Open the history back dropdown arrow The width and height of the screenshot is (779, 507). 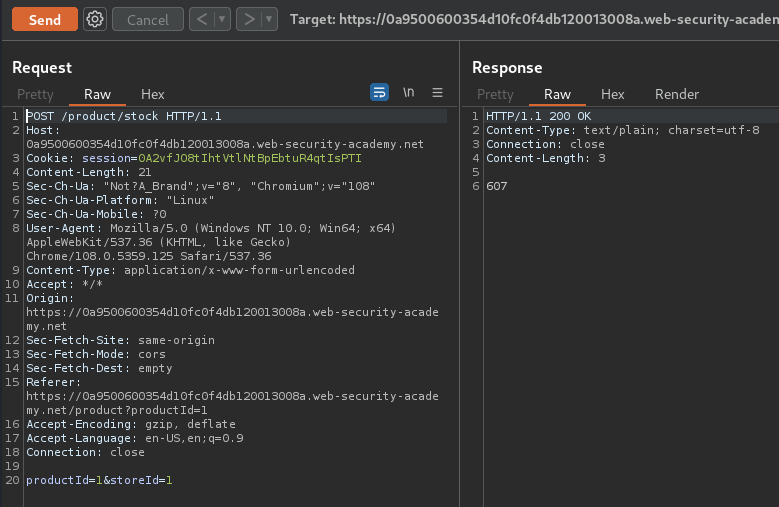tap(222, 19)
